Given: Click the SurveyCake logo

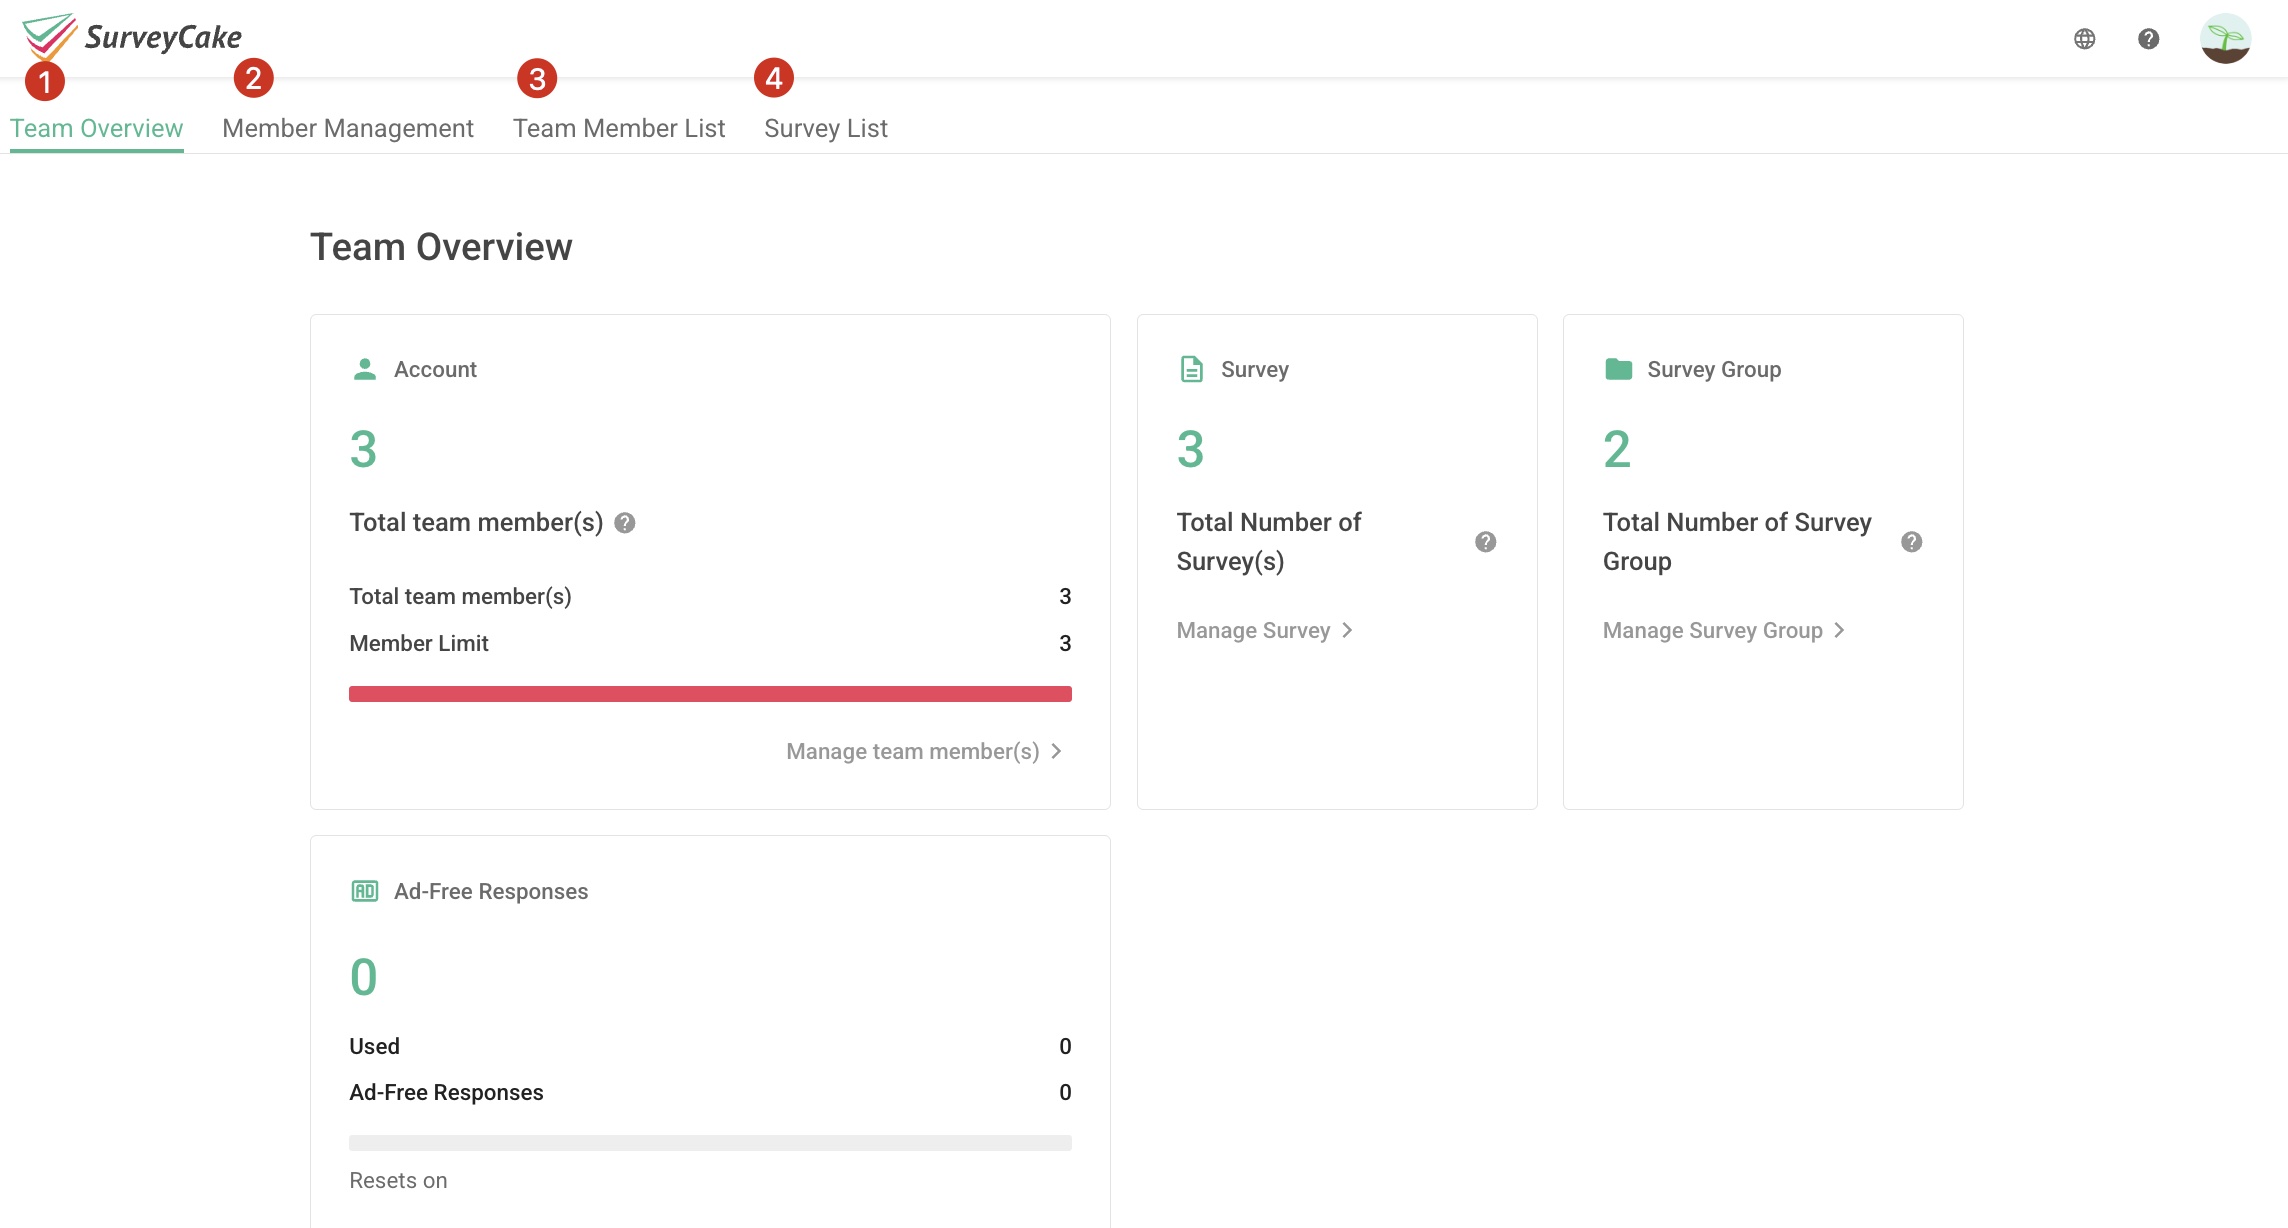Looking at the screenshot, I should pos(130,35).
